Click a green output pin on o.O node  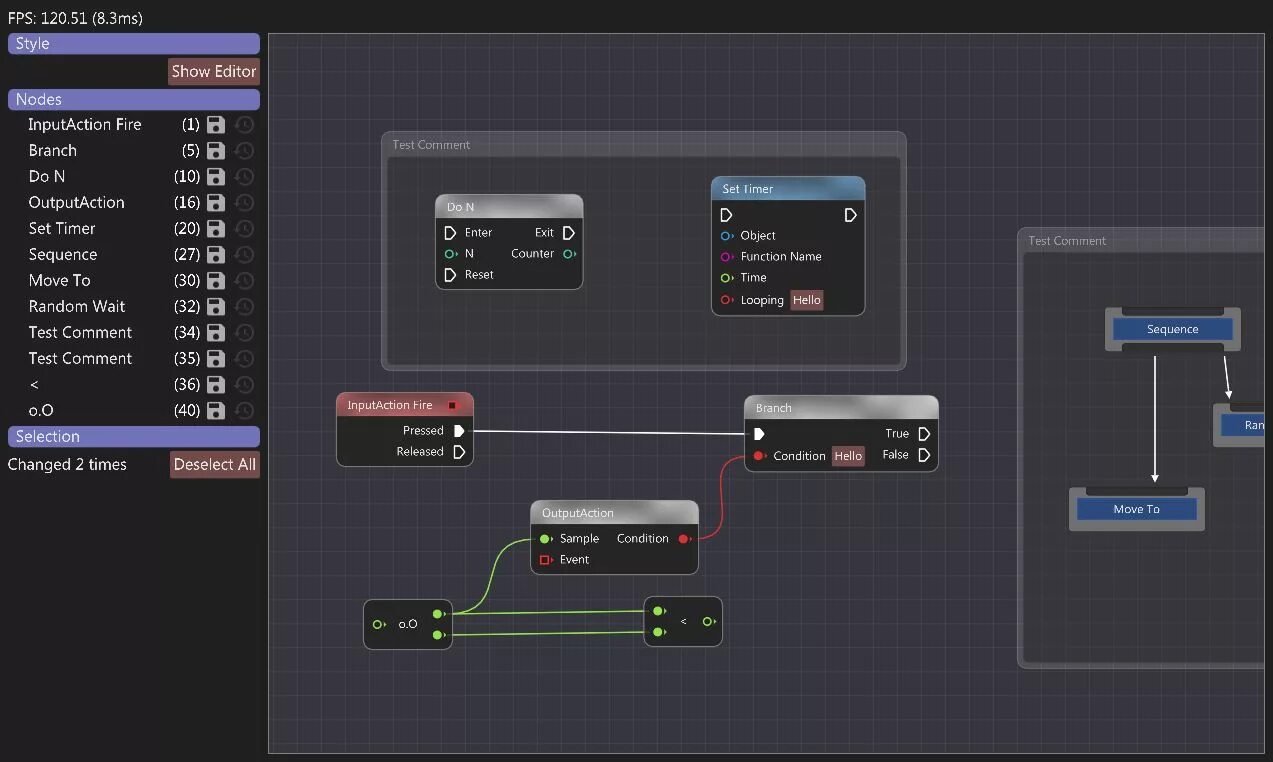(437, 614)
